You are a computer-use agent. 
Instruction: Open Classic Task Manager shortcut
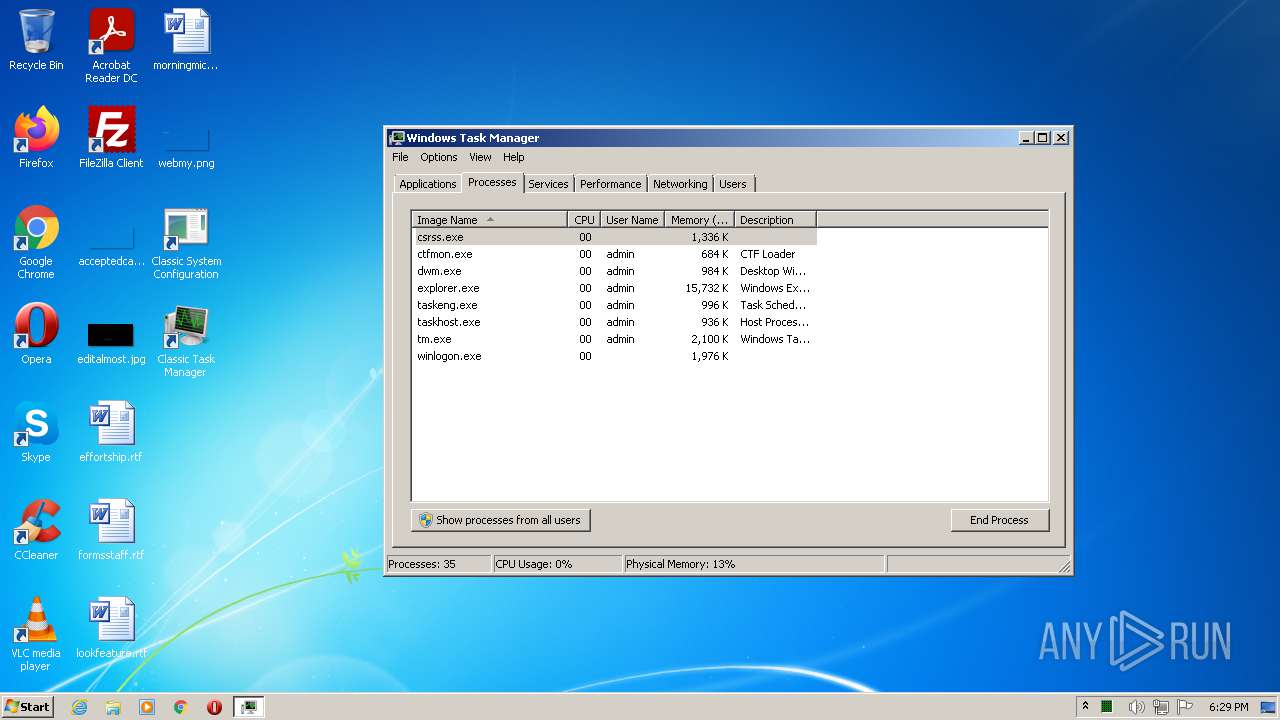tap(186, 340)
